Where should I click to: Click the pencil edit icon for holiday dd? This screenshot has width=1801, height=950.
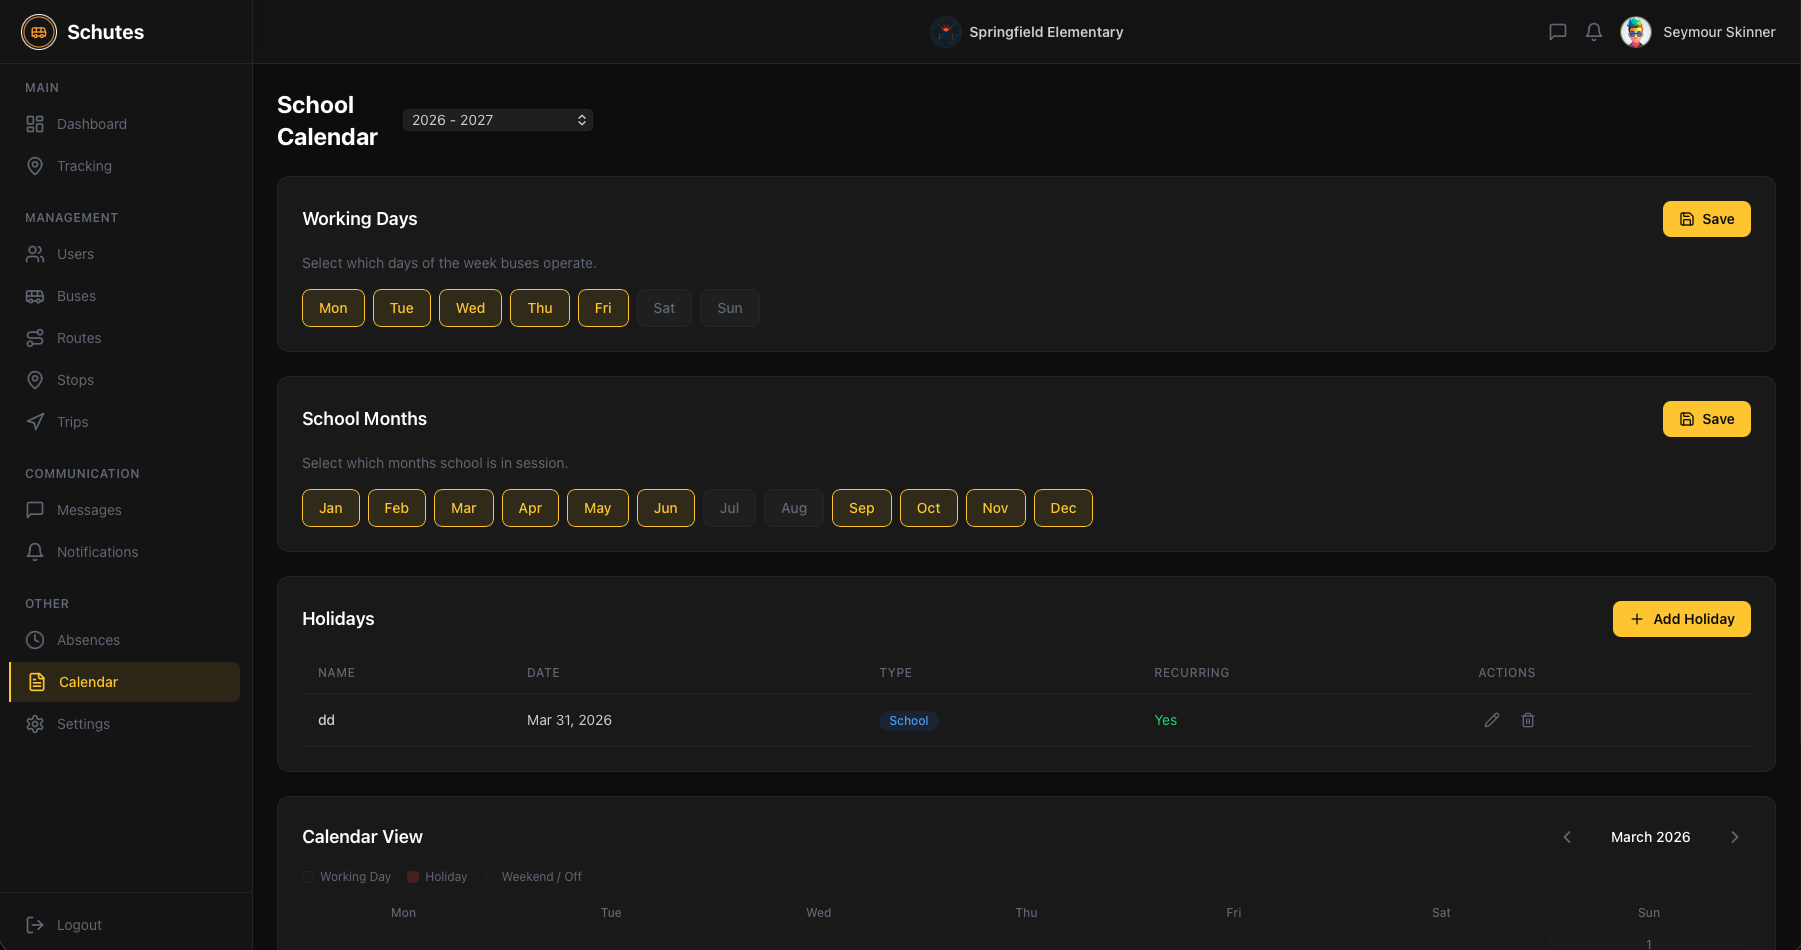(x=1491, y=720)
